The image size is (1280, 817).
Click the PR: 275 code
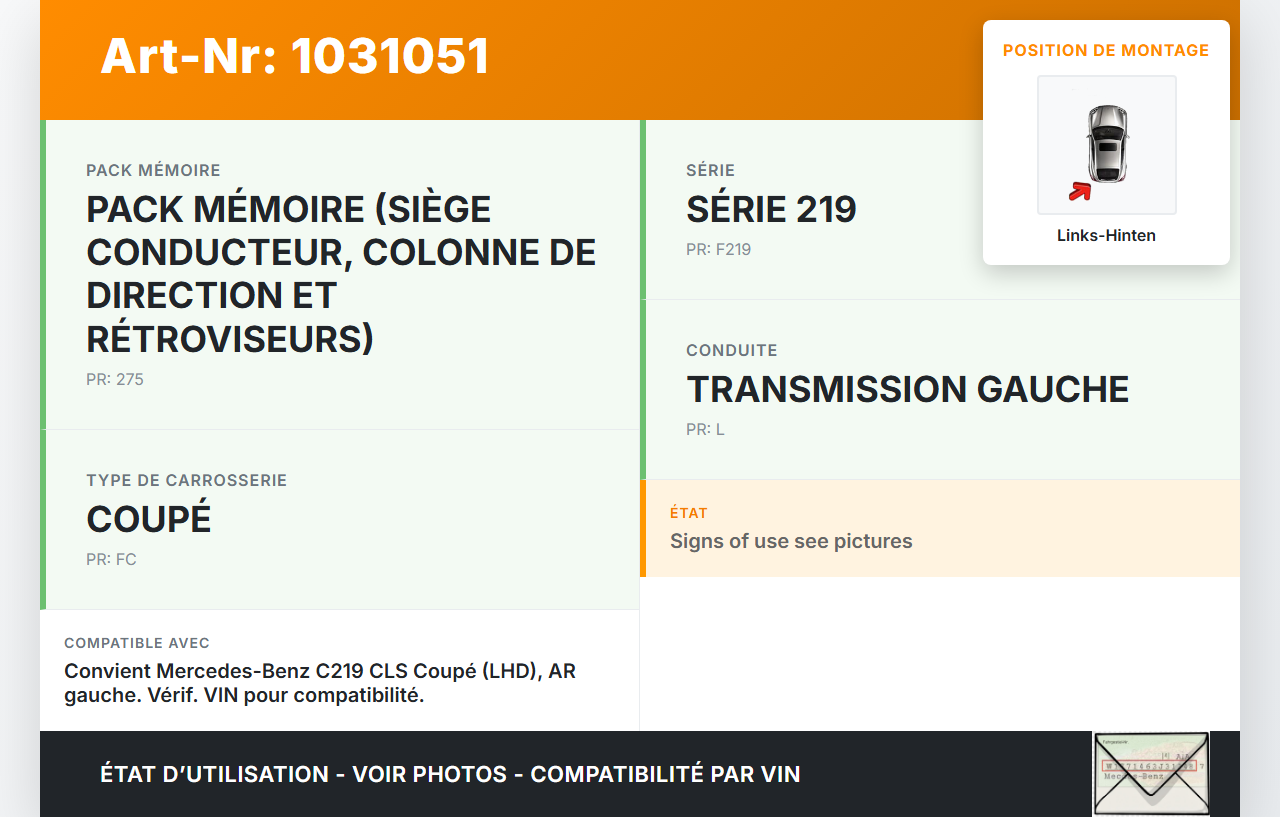coord(115,380)
